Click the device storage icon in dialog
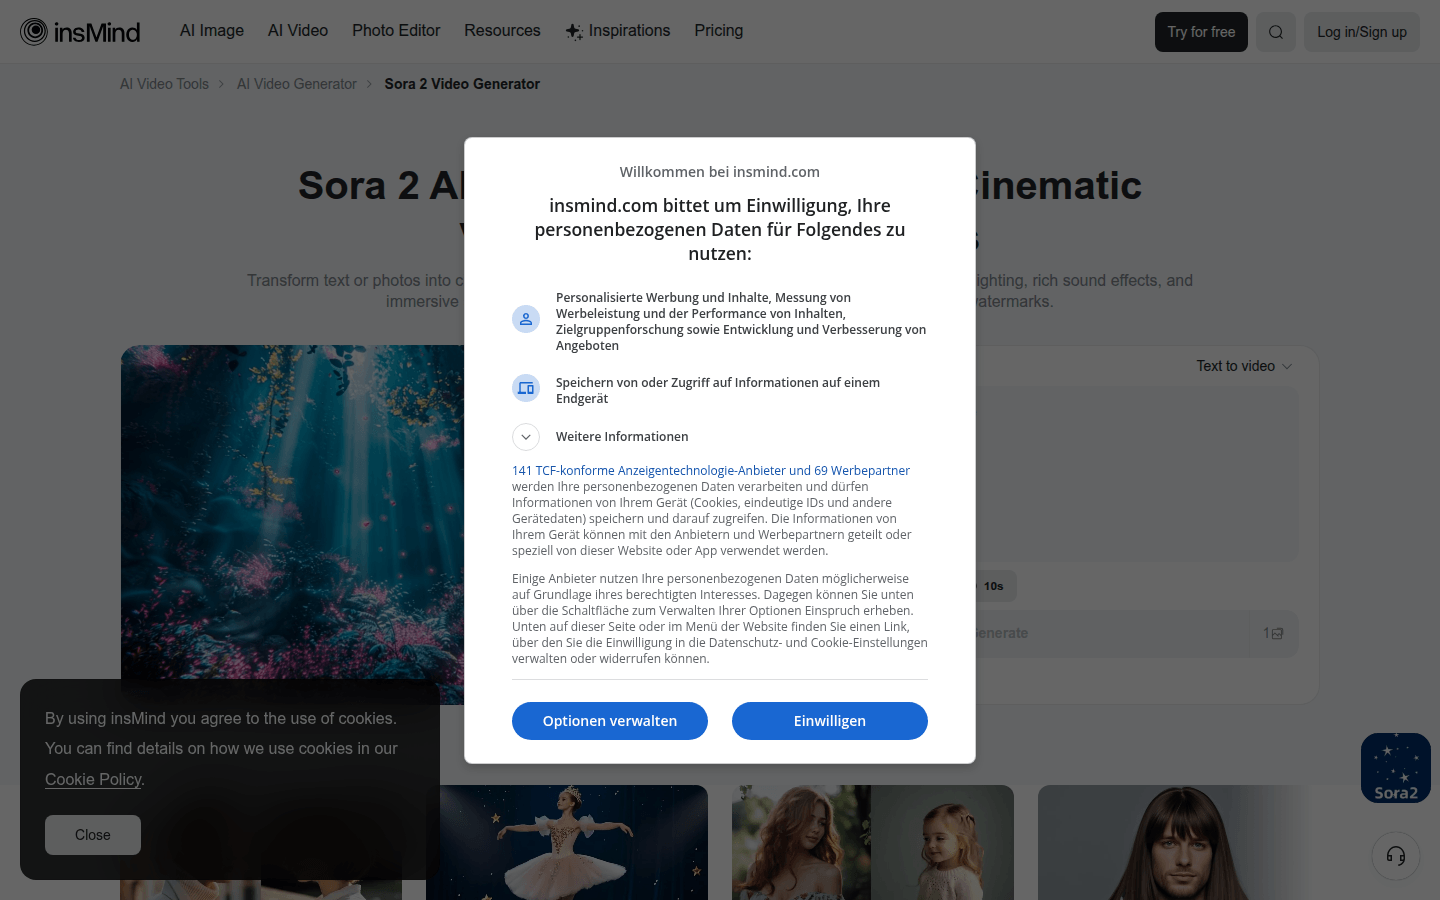Screen dimensions: 1440x900 tap(526, 388)
